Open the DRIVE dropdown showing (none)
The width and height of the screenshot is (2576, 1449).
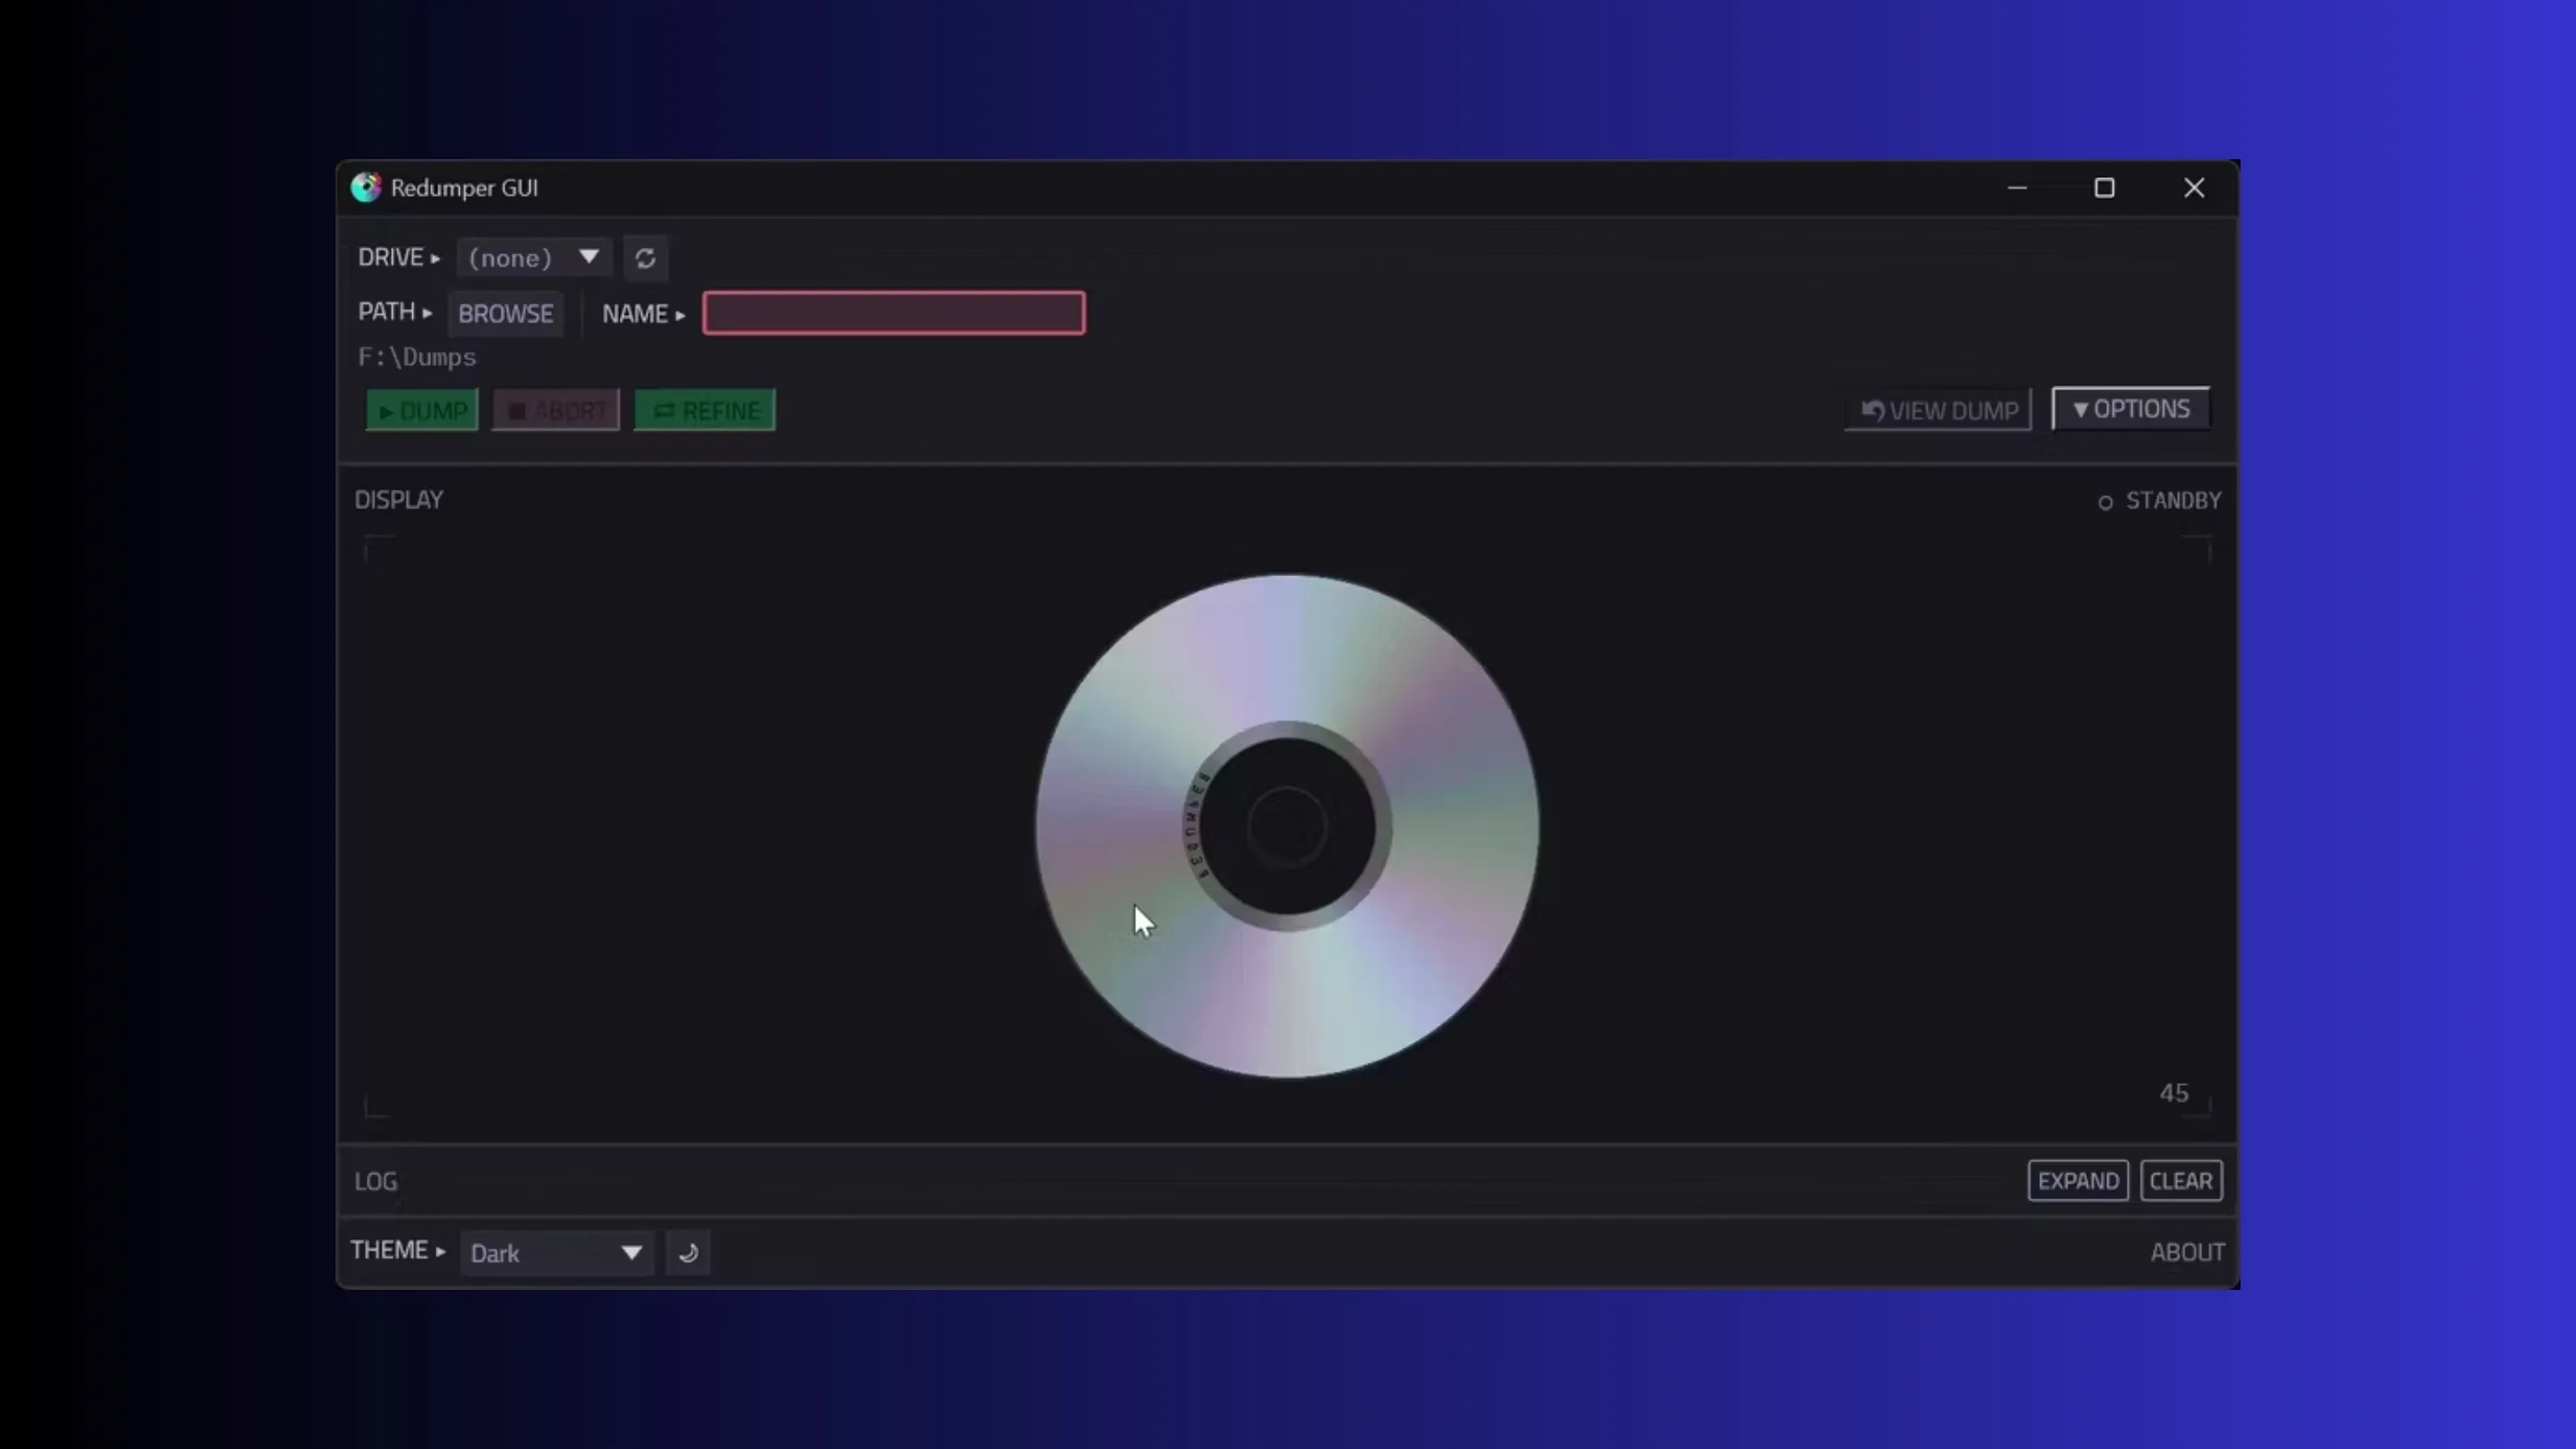[534, 258]
